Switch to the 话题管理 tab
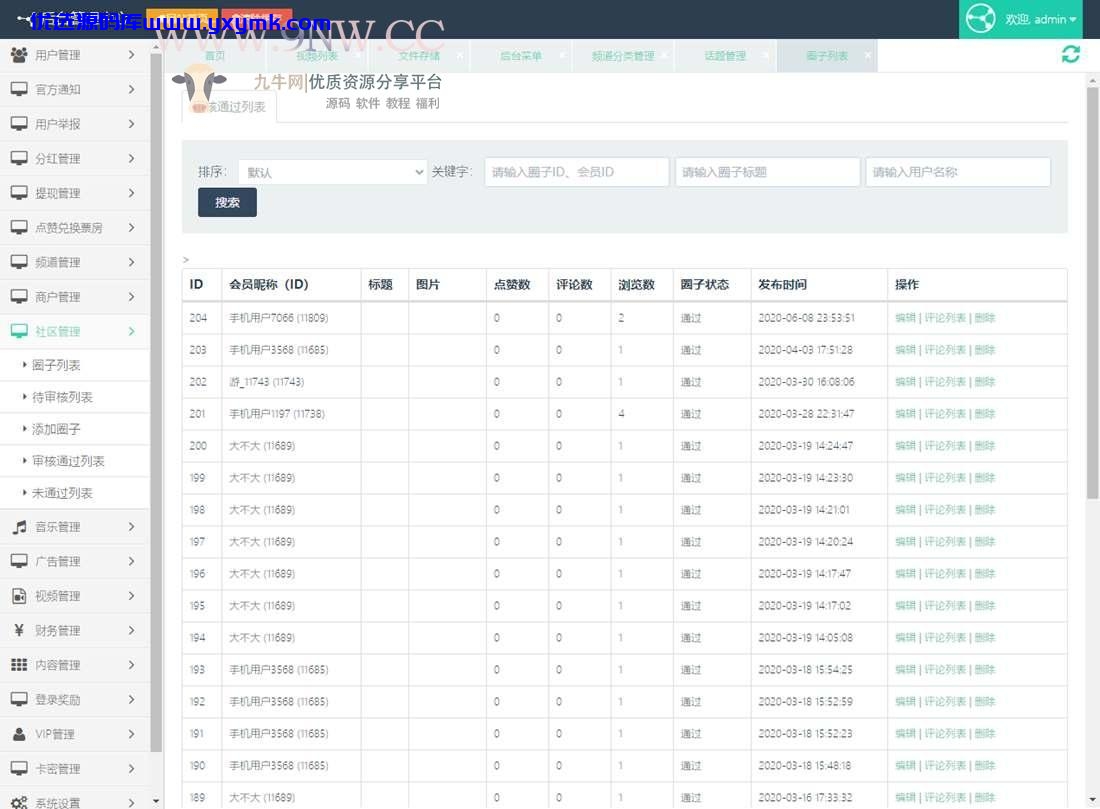This screenshot has width=1100, height=809. coord(725,55)
